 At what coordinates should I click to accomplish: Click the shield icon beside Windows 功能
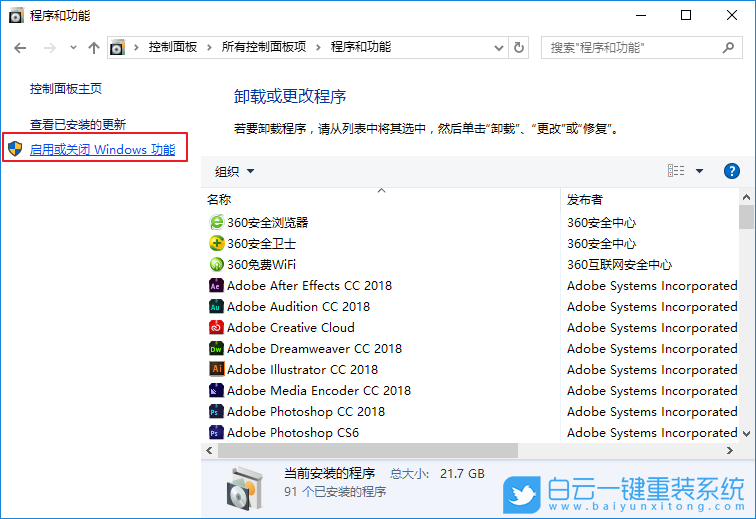click(15, 149)
